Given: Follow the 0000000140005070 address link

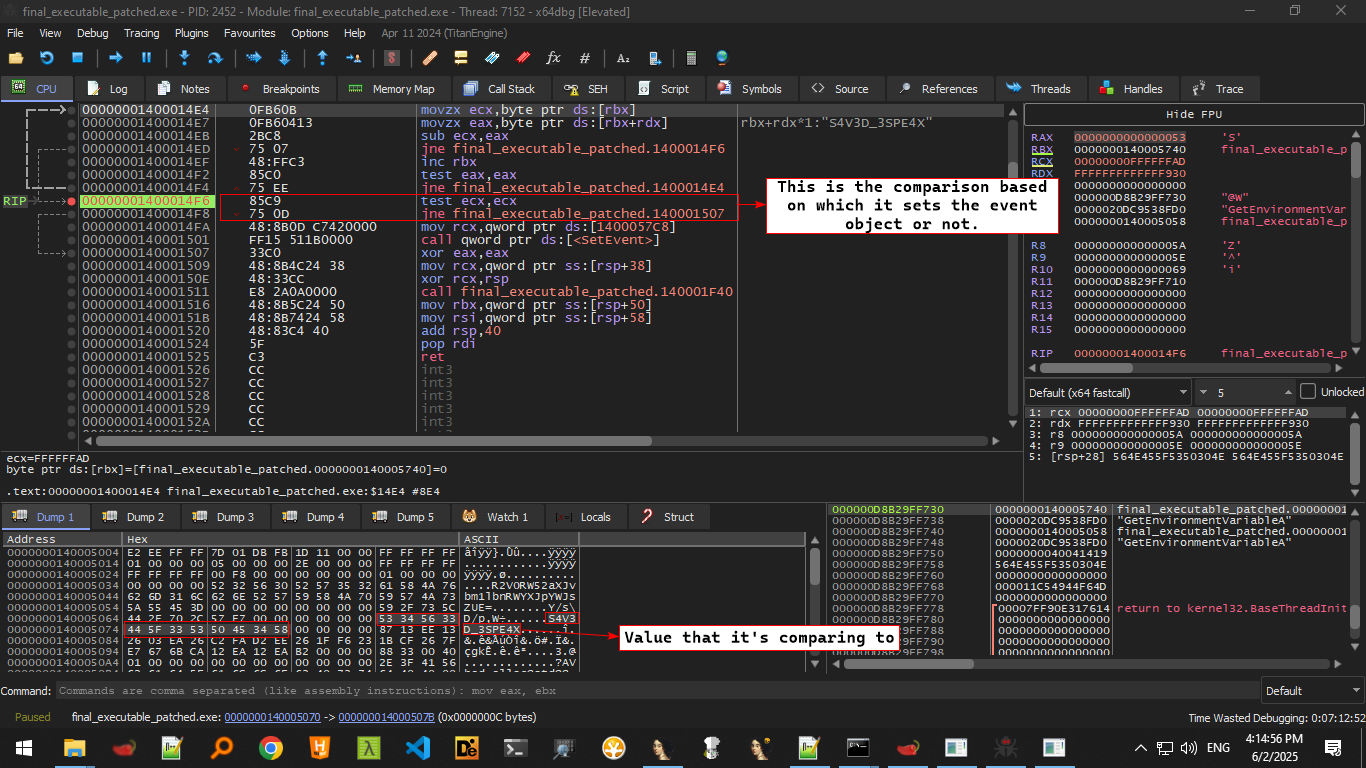Looking at the screenshot, I should pyautogui.click(x=272, y=717).
